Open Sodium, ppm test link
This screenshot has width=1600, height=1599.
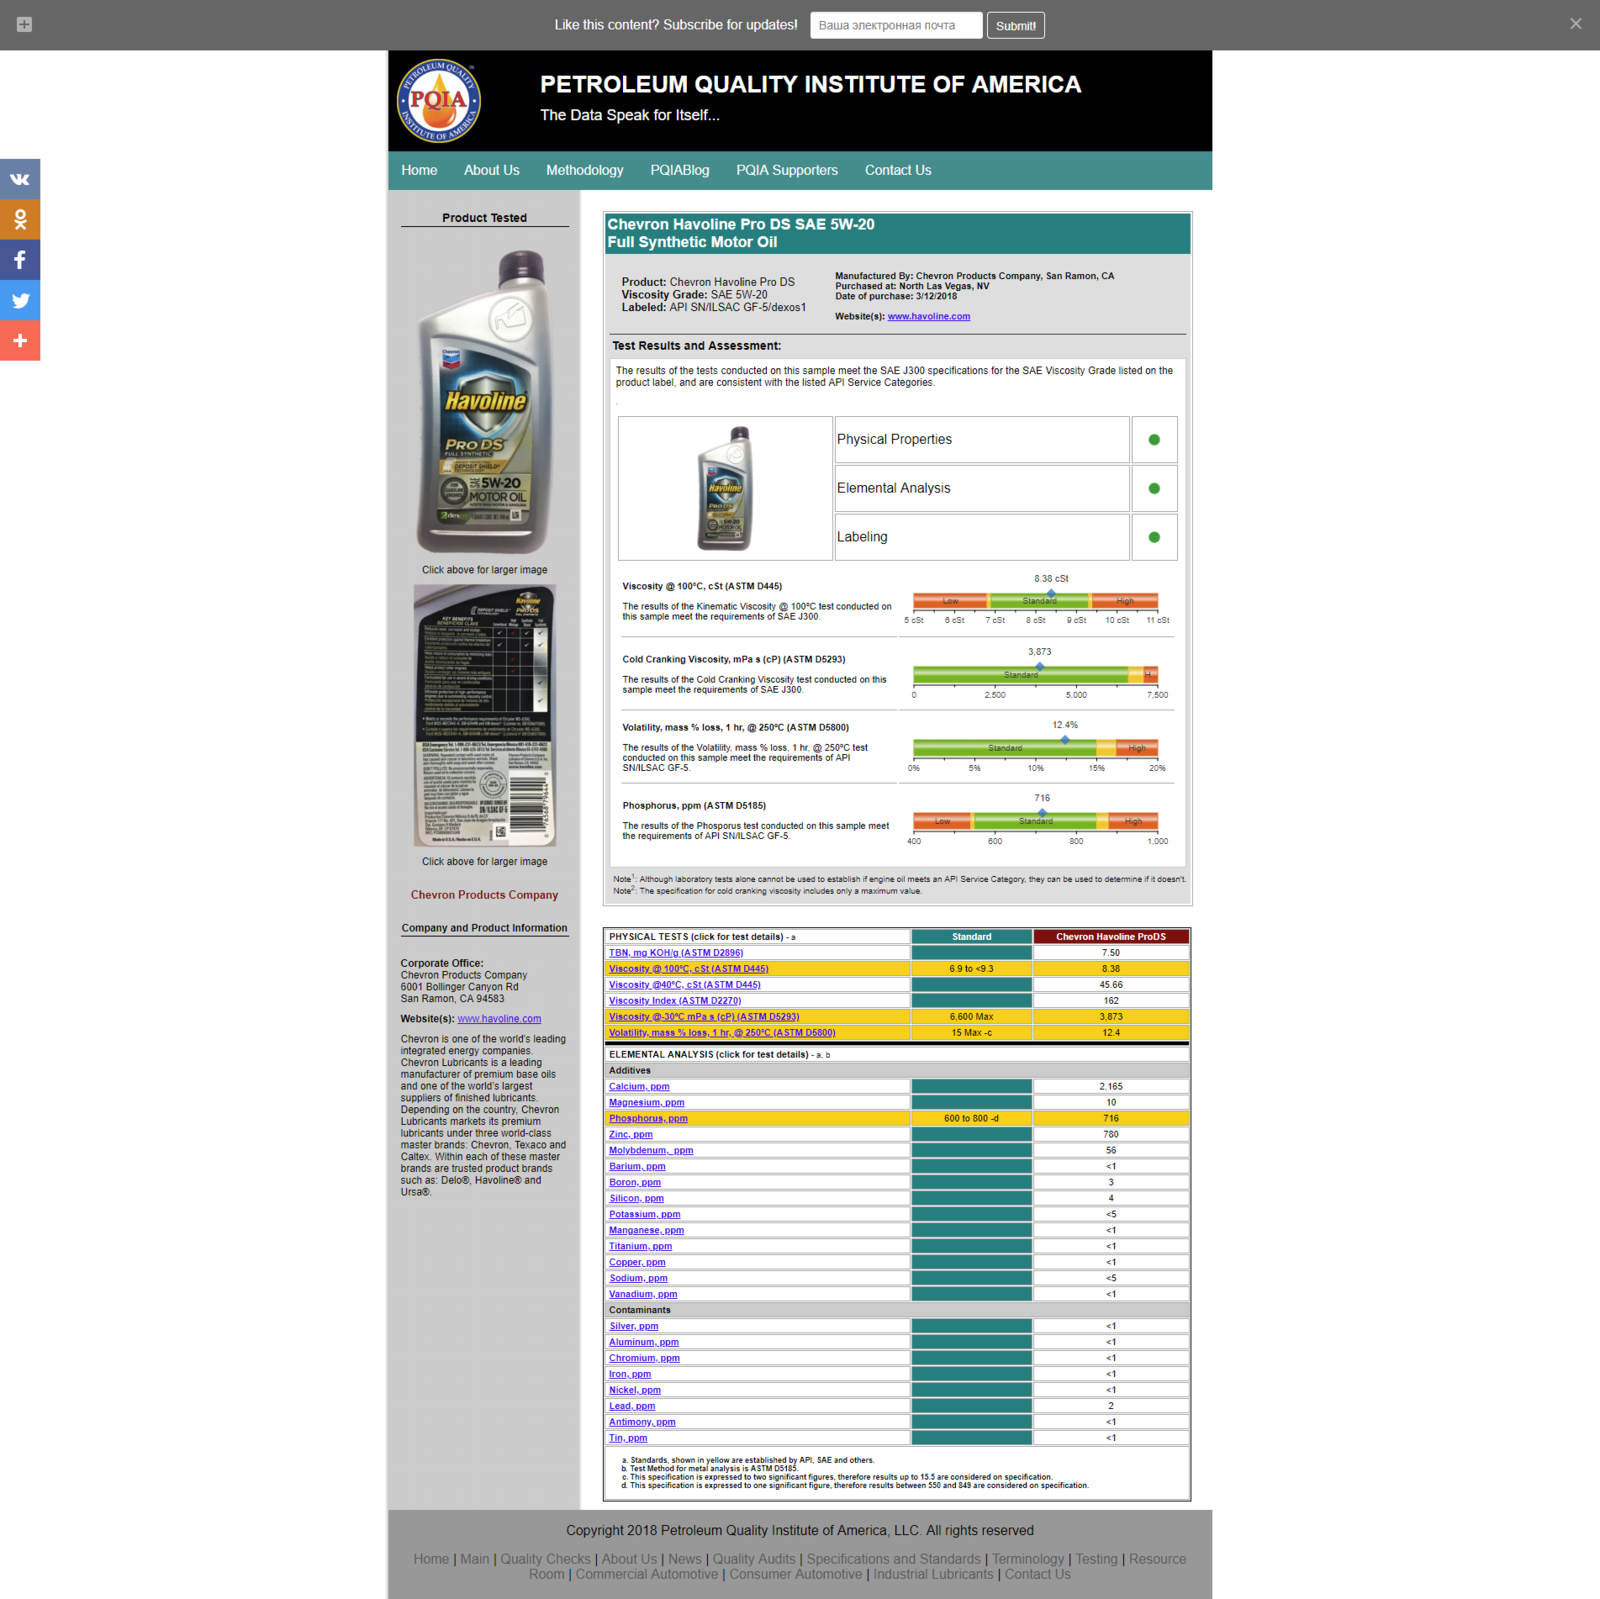[x=638, y=1279]
